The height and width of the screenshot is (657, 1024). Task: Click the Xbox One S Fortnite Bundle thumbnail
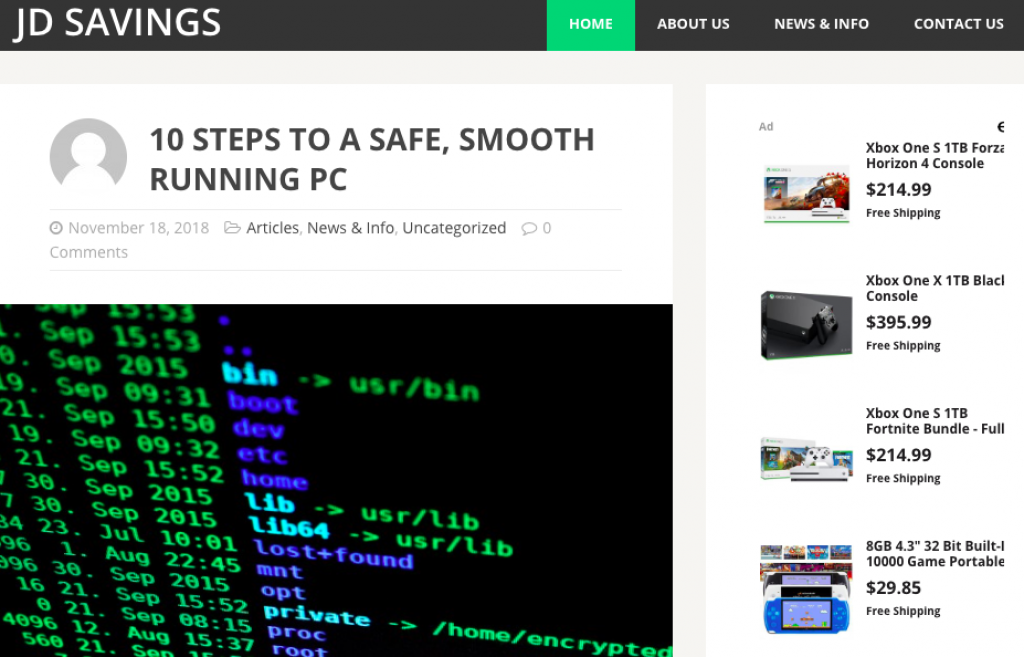807,459
